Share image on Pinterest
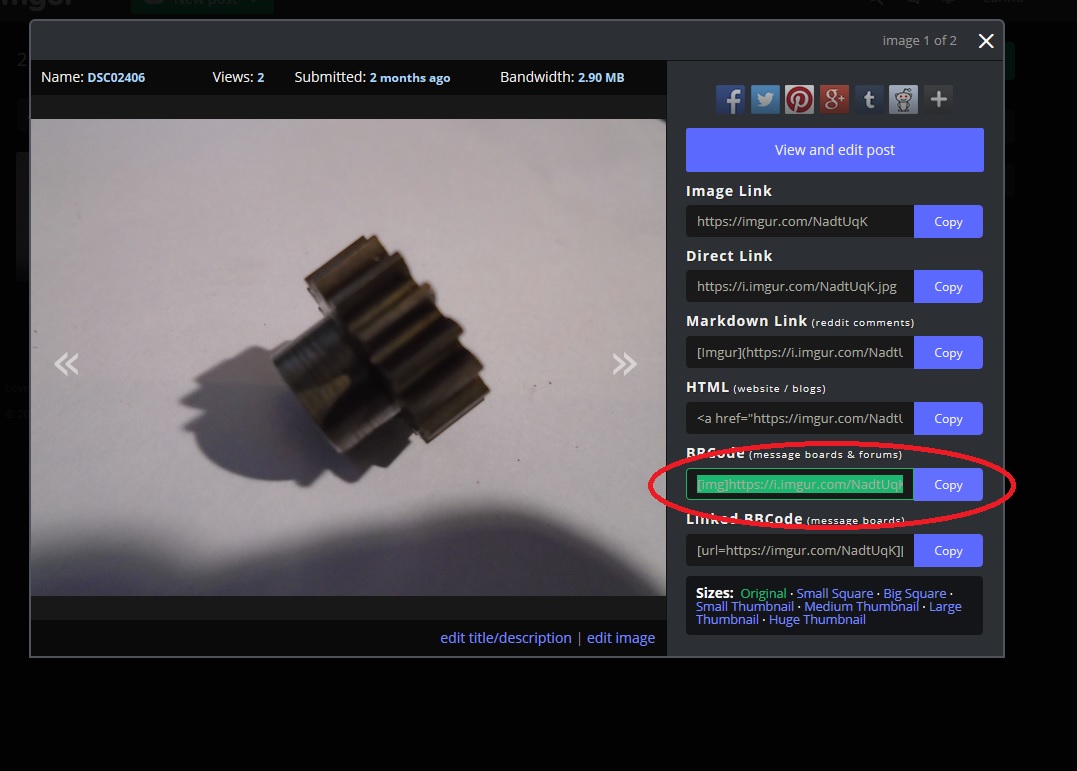Viewport: 1077px width, 771px height. coord(799,100)
